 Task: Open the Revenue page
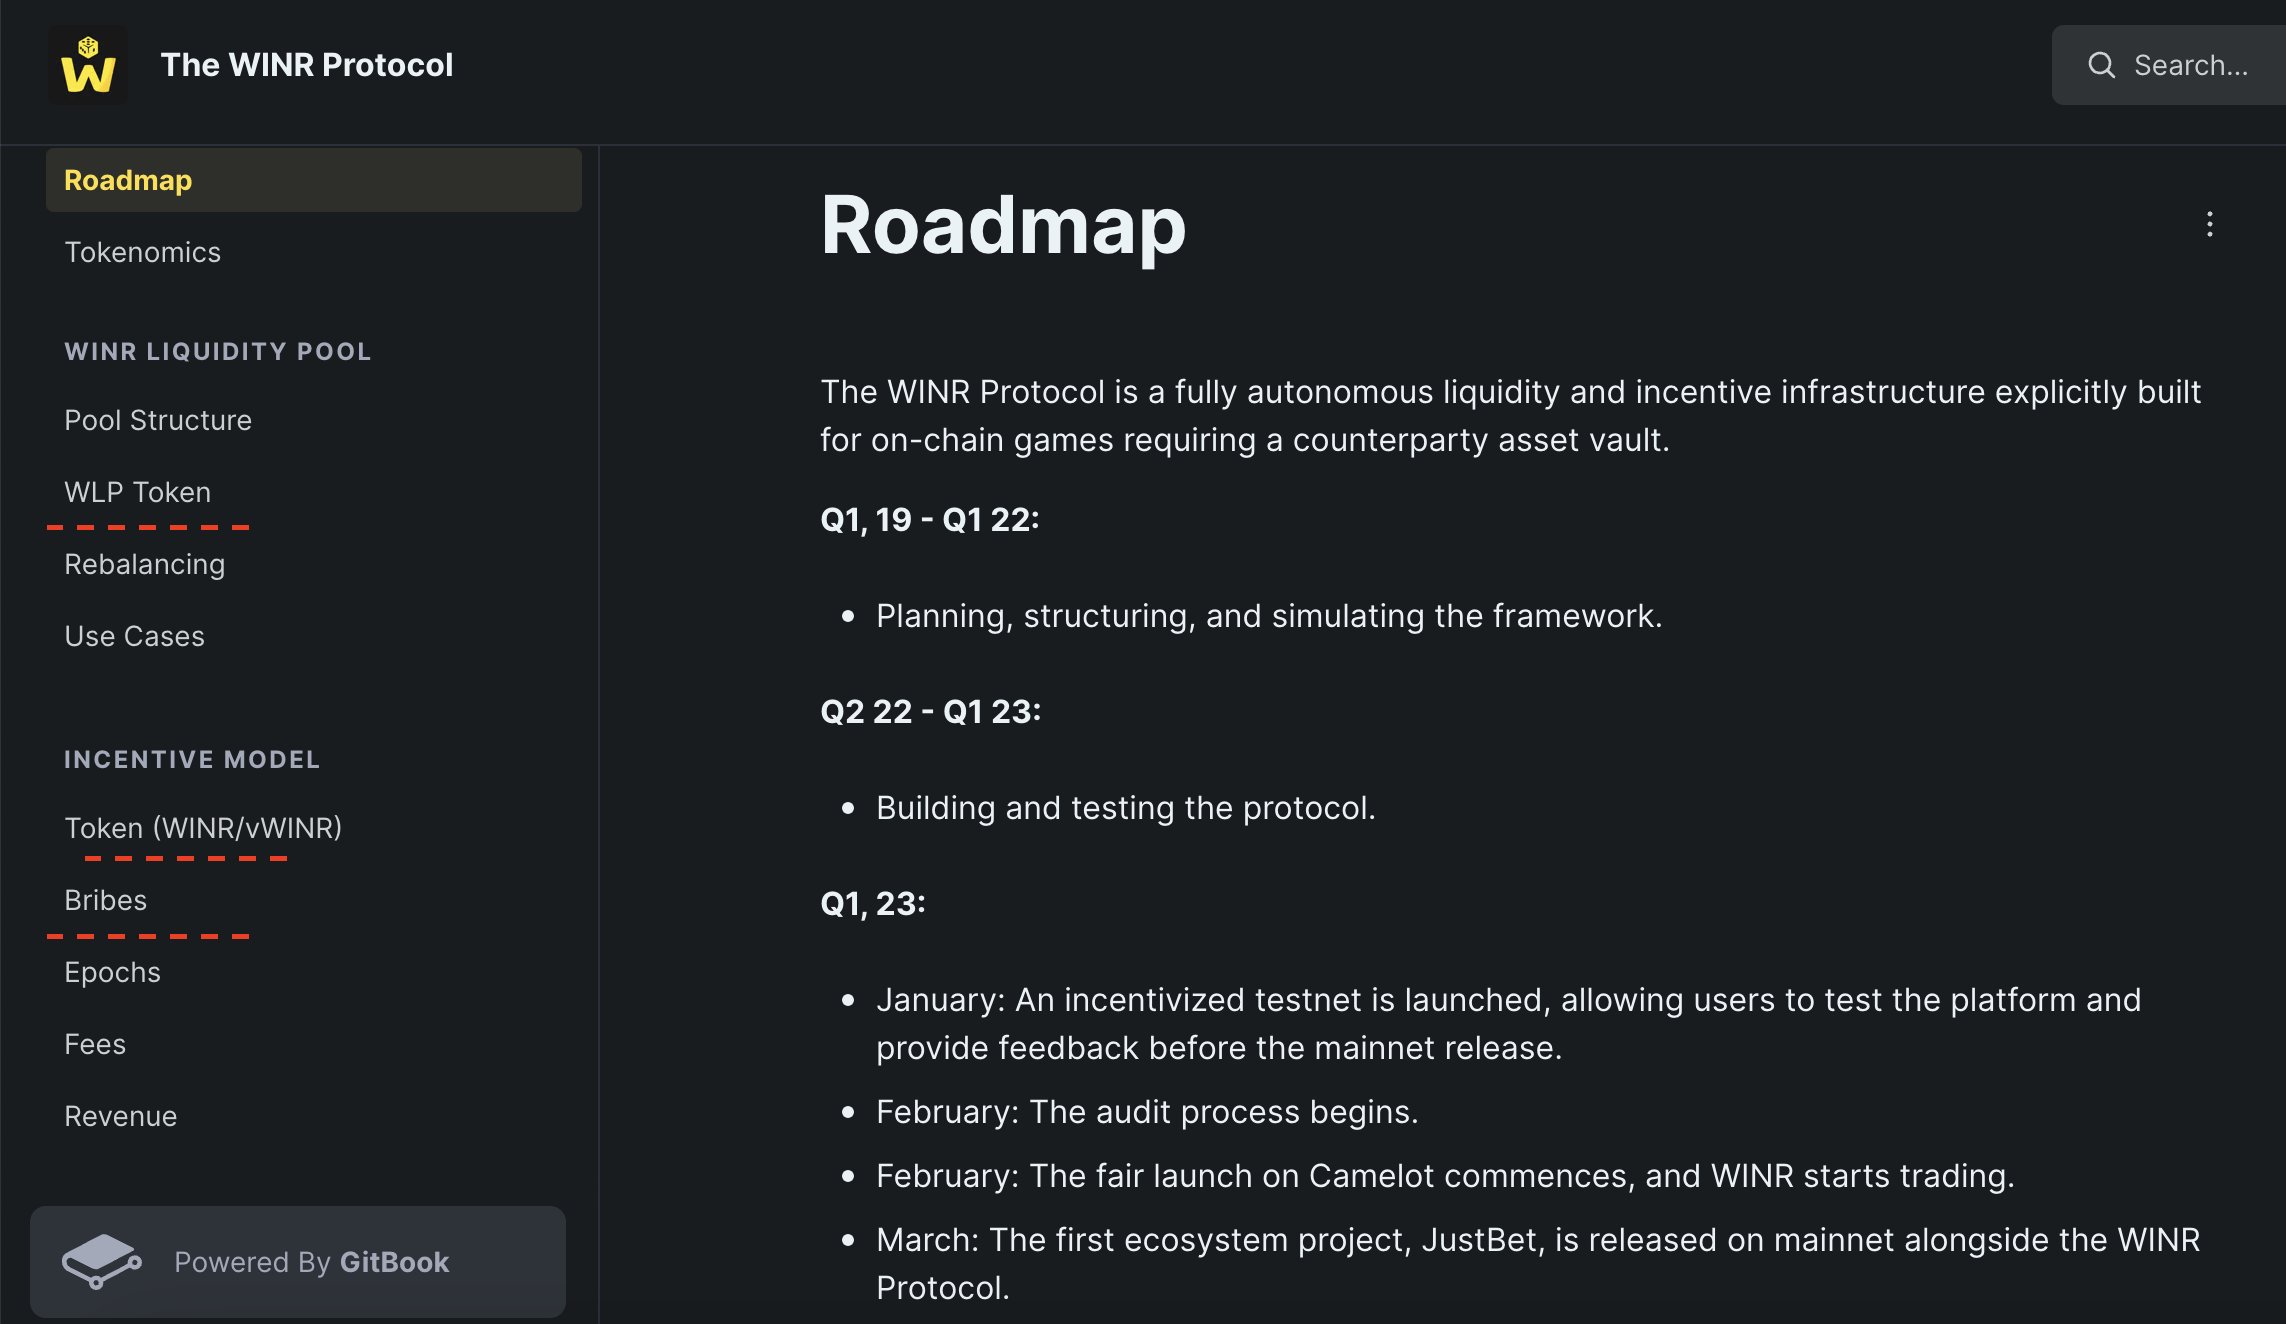coord(120,1116)
